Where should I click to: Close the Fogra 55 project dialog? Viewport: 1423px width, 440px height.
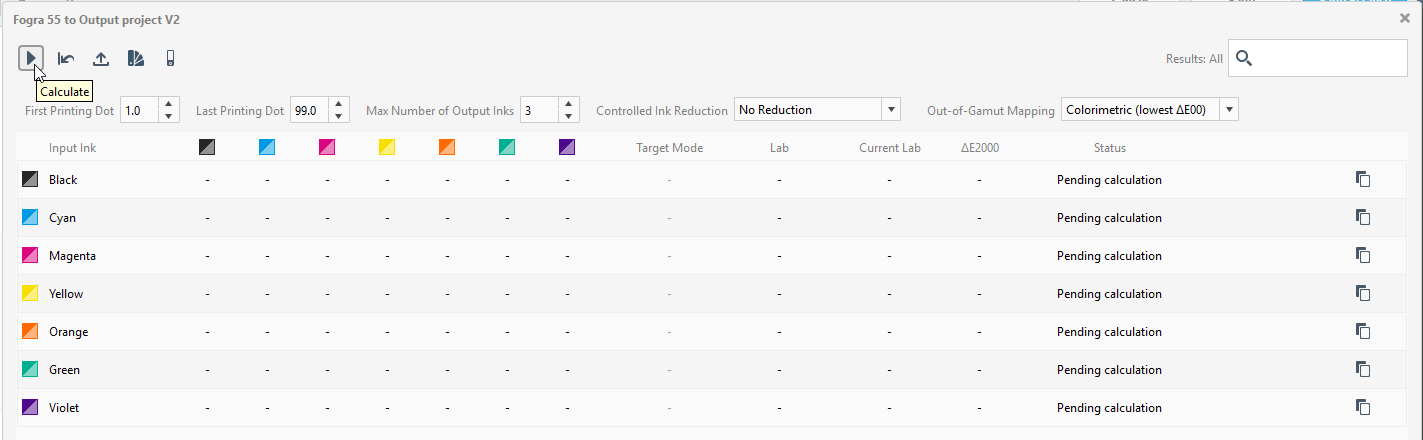click(1405, 19)
